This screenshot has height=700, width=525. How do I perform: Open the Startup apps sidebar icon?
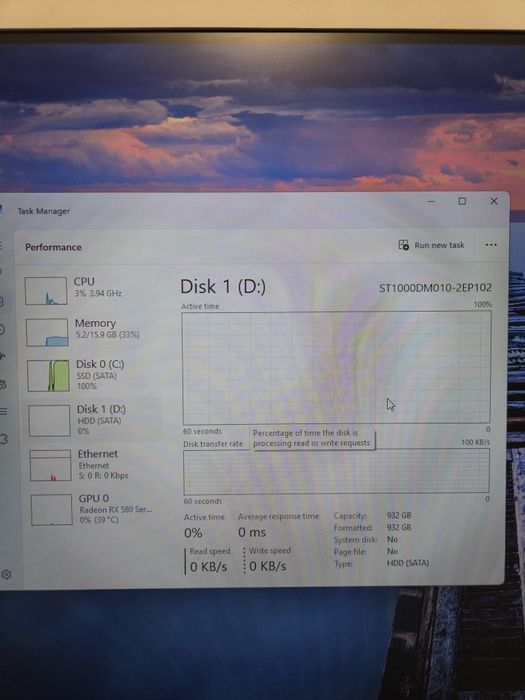[x=2, y=356]
